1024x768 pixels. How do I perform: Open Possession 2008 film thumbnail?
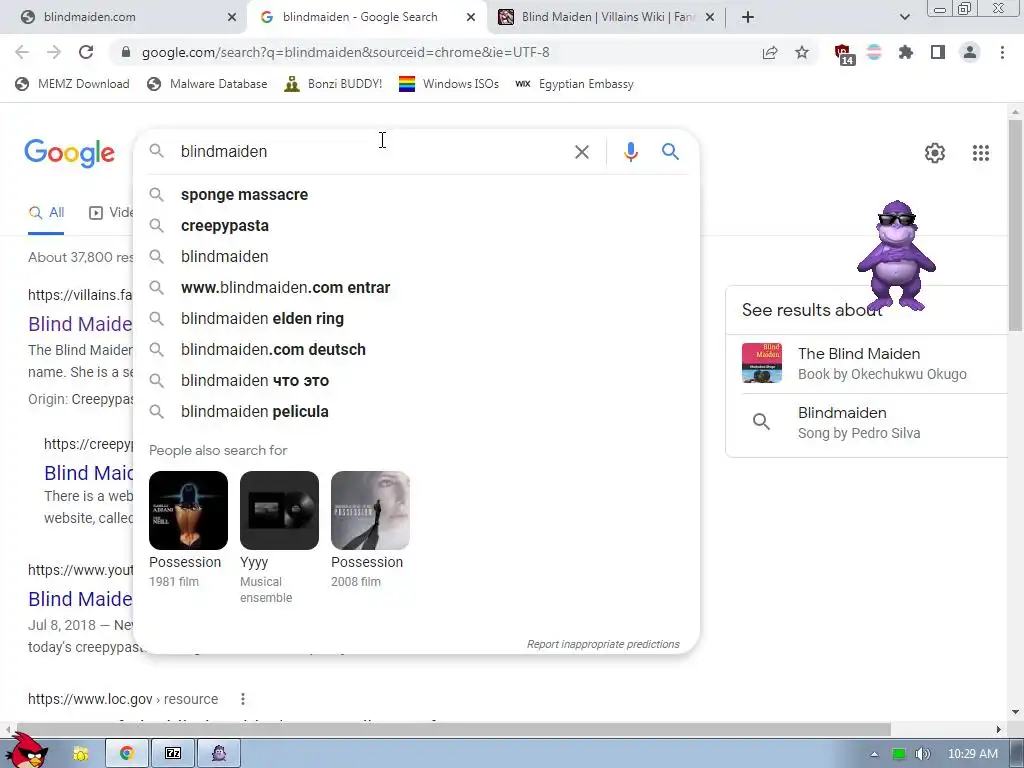tap(370, 510)
